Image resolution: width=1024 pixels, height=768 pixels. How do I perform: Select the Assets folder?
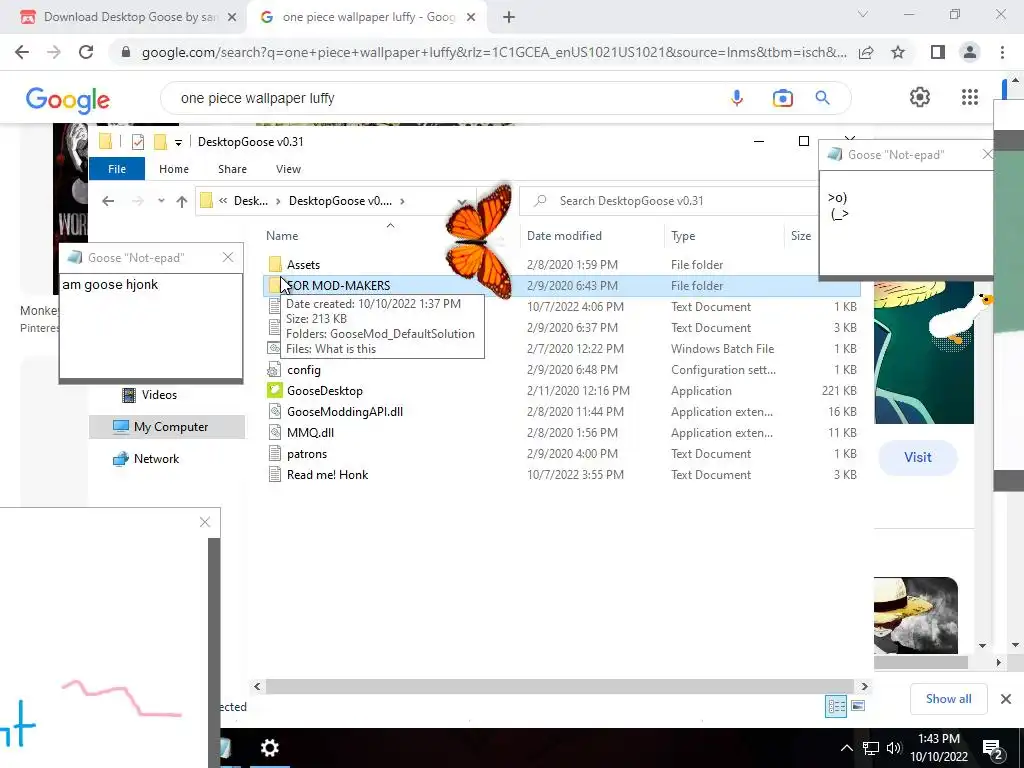303,264
